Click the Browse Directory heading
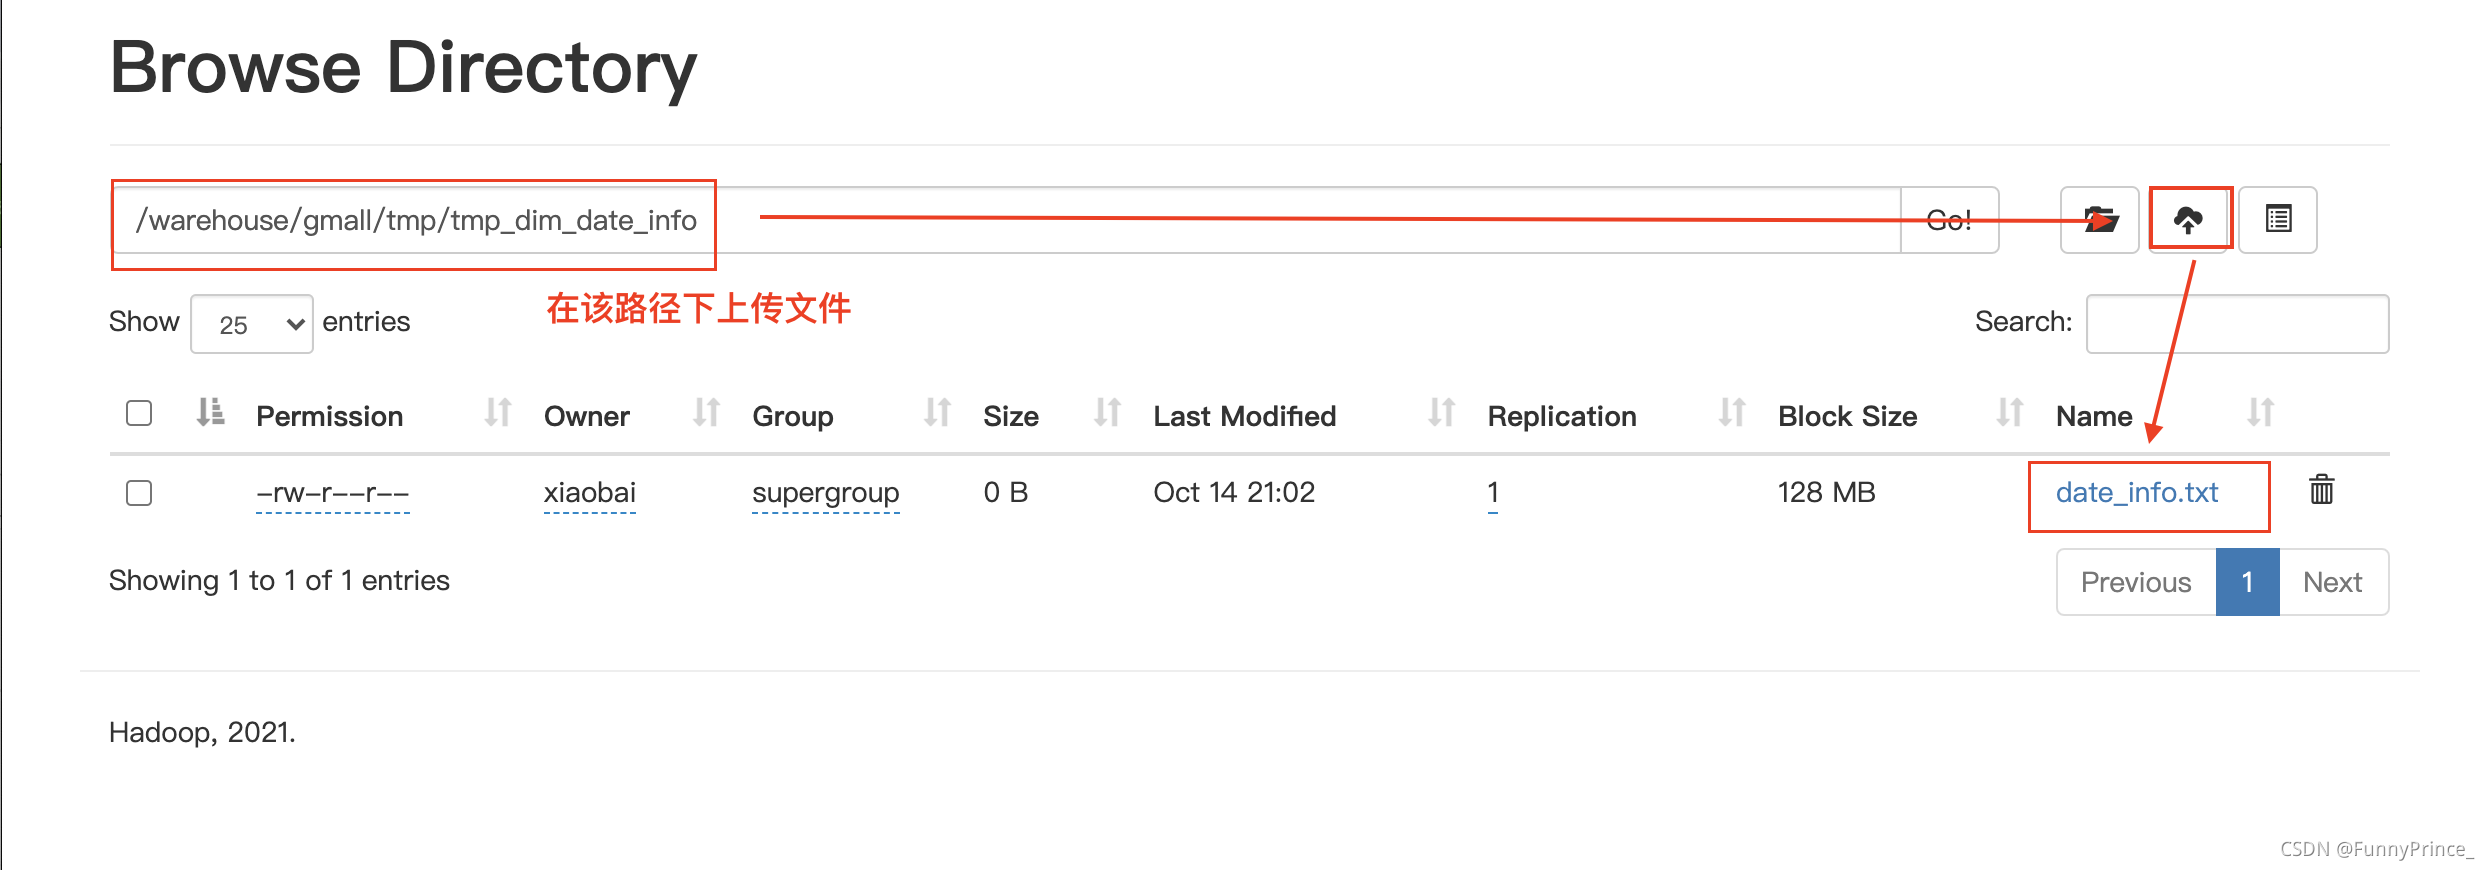The height and width of the screenshot is (870, 2490). (x=403, y=68)
